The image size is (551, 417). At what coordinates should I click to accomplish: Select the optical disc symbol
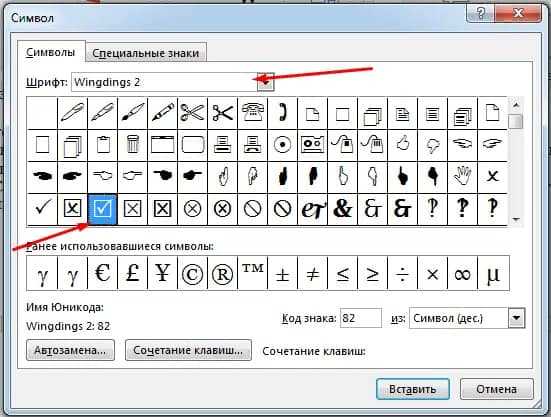click(x=283, y=145)
